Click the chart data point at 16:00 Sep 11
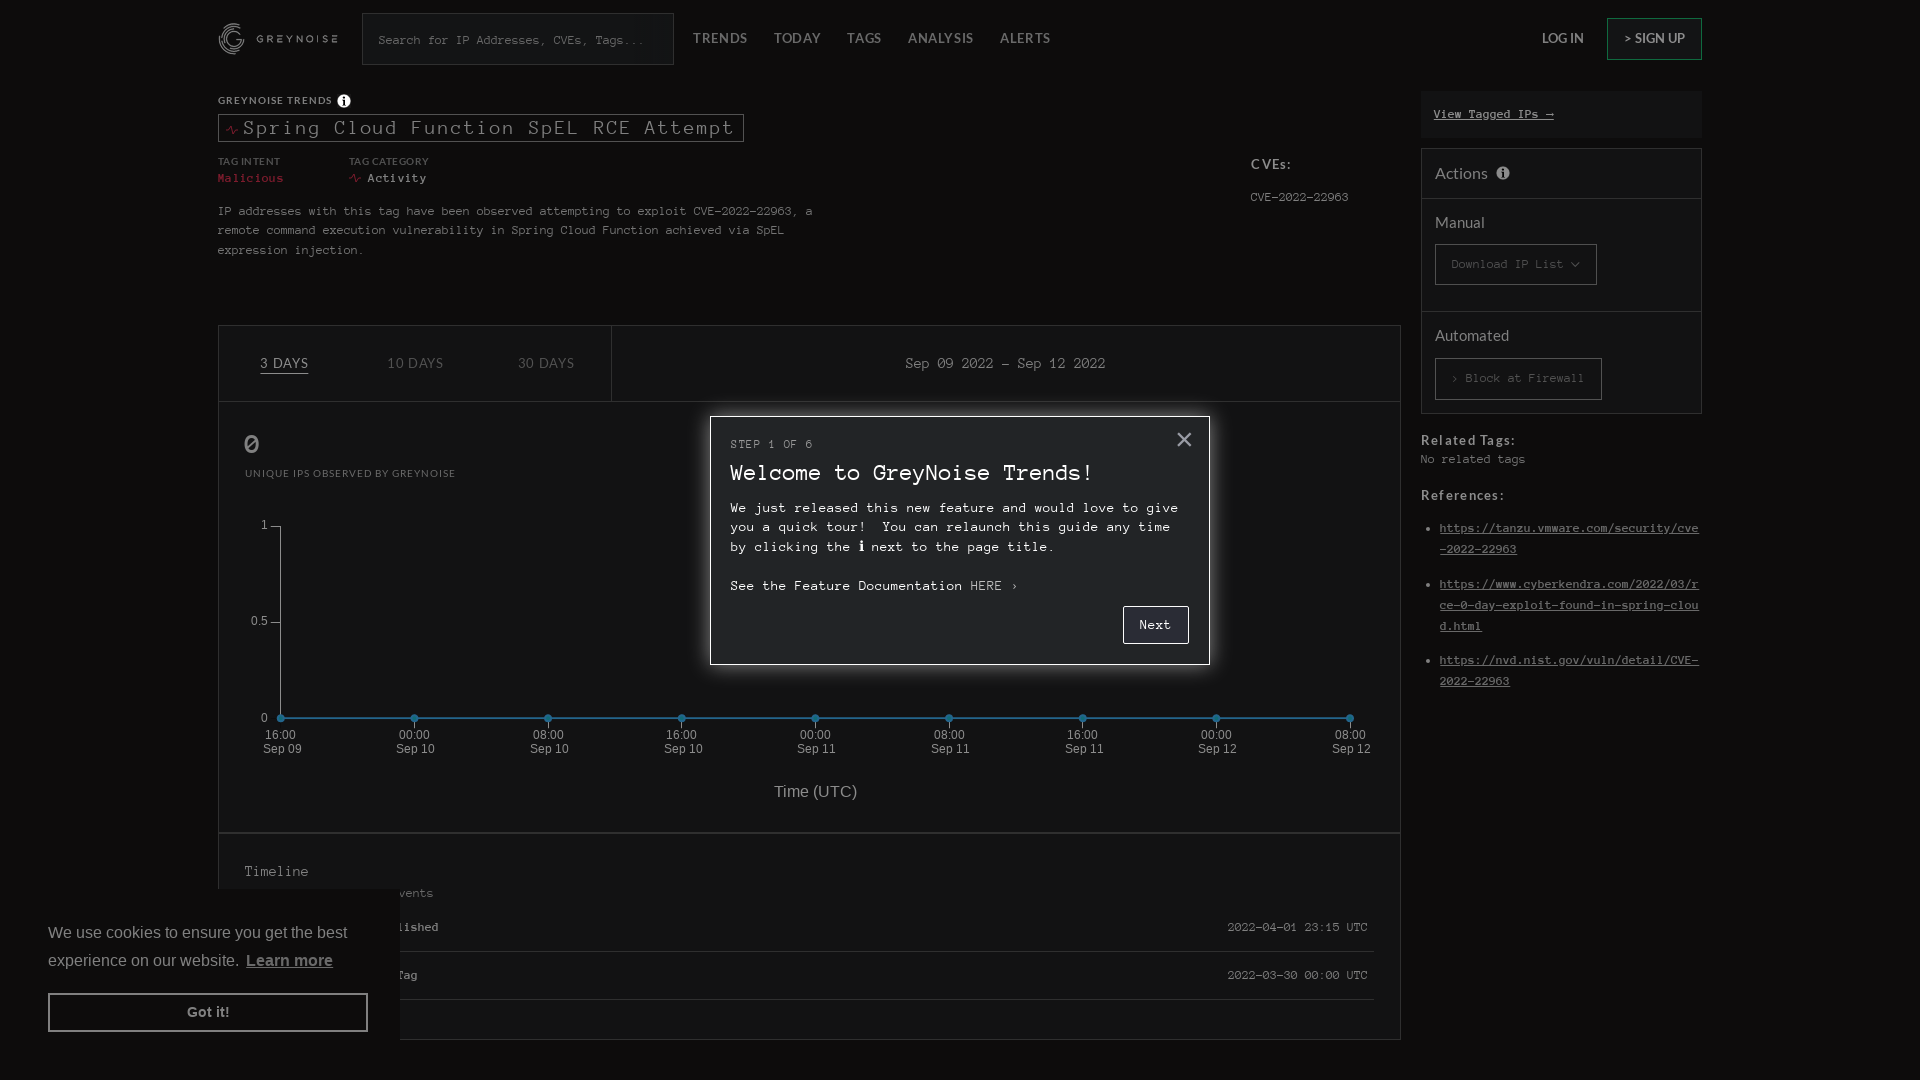1920x1080 pixels. (x=1083, y=718)
